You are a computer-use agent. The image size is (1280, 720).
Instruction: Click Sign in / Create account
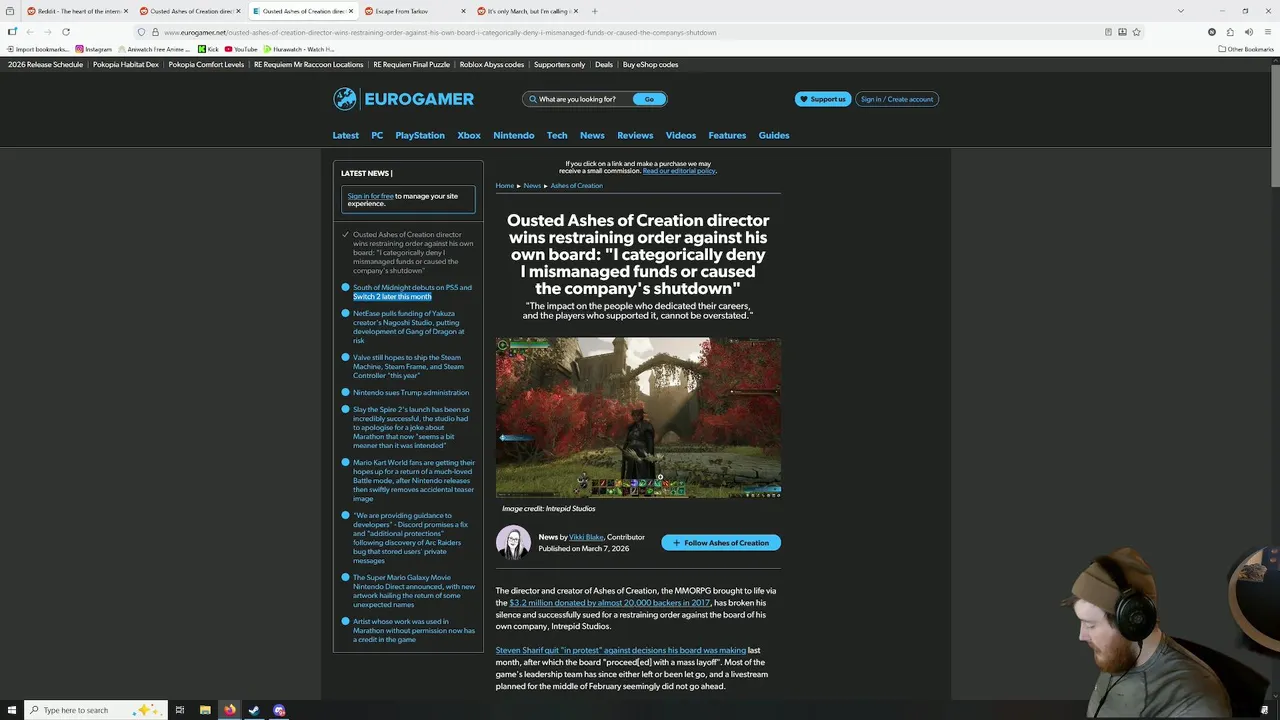point(897,99)
